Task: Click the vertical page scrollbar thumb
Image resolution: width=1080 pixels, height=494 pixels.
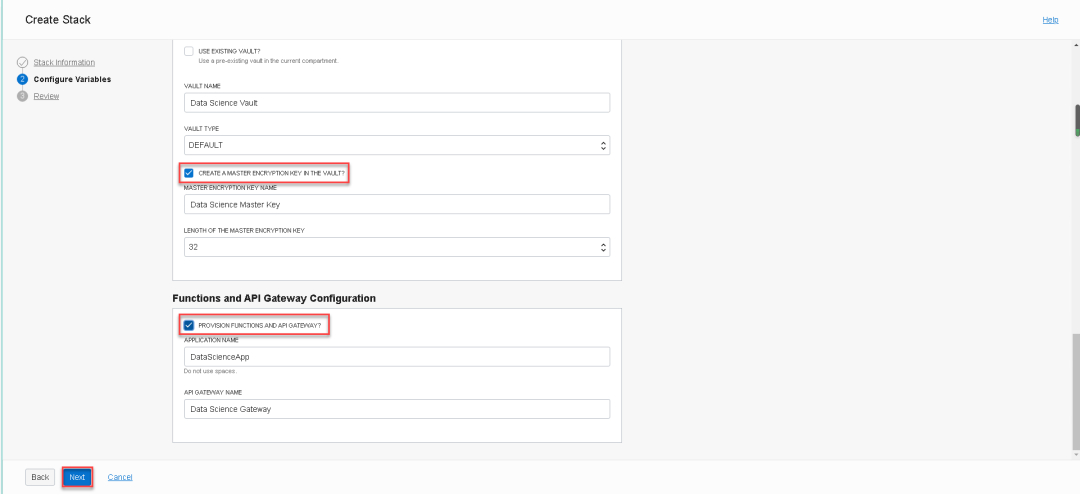Action: (1076, 120)
